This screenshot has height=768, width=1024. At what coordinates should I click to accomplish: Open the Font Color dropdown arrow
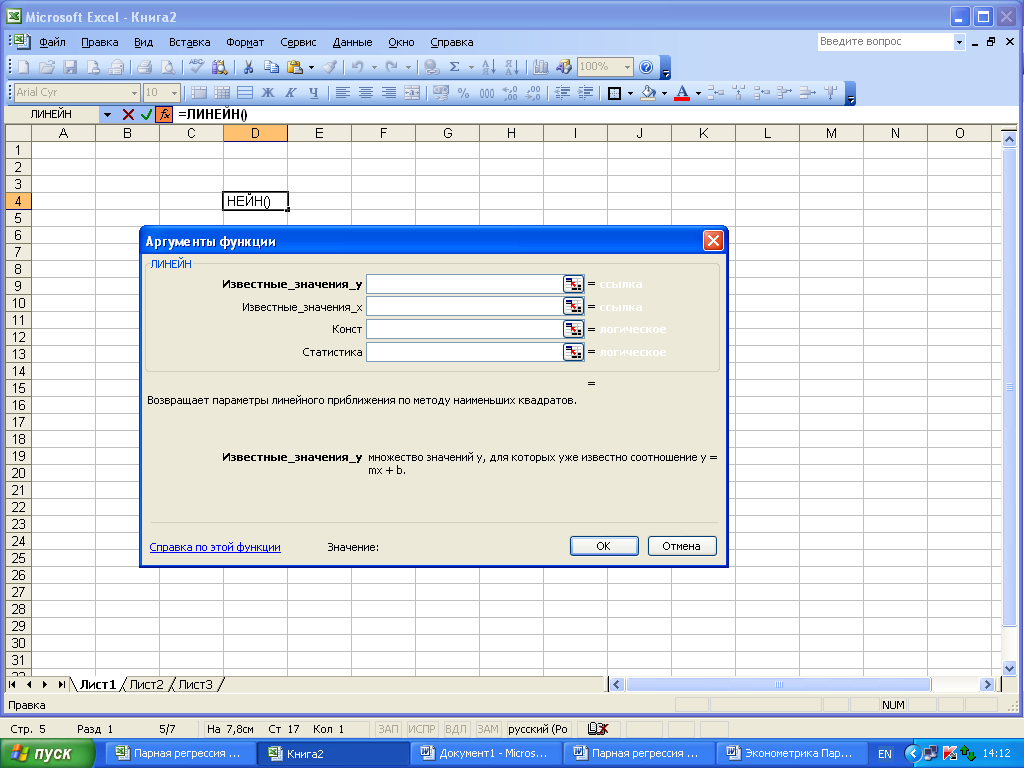(x=698, y=93)
